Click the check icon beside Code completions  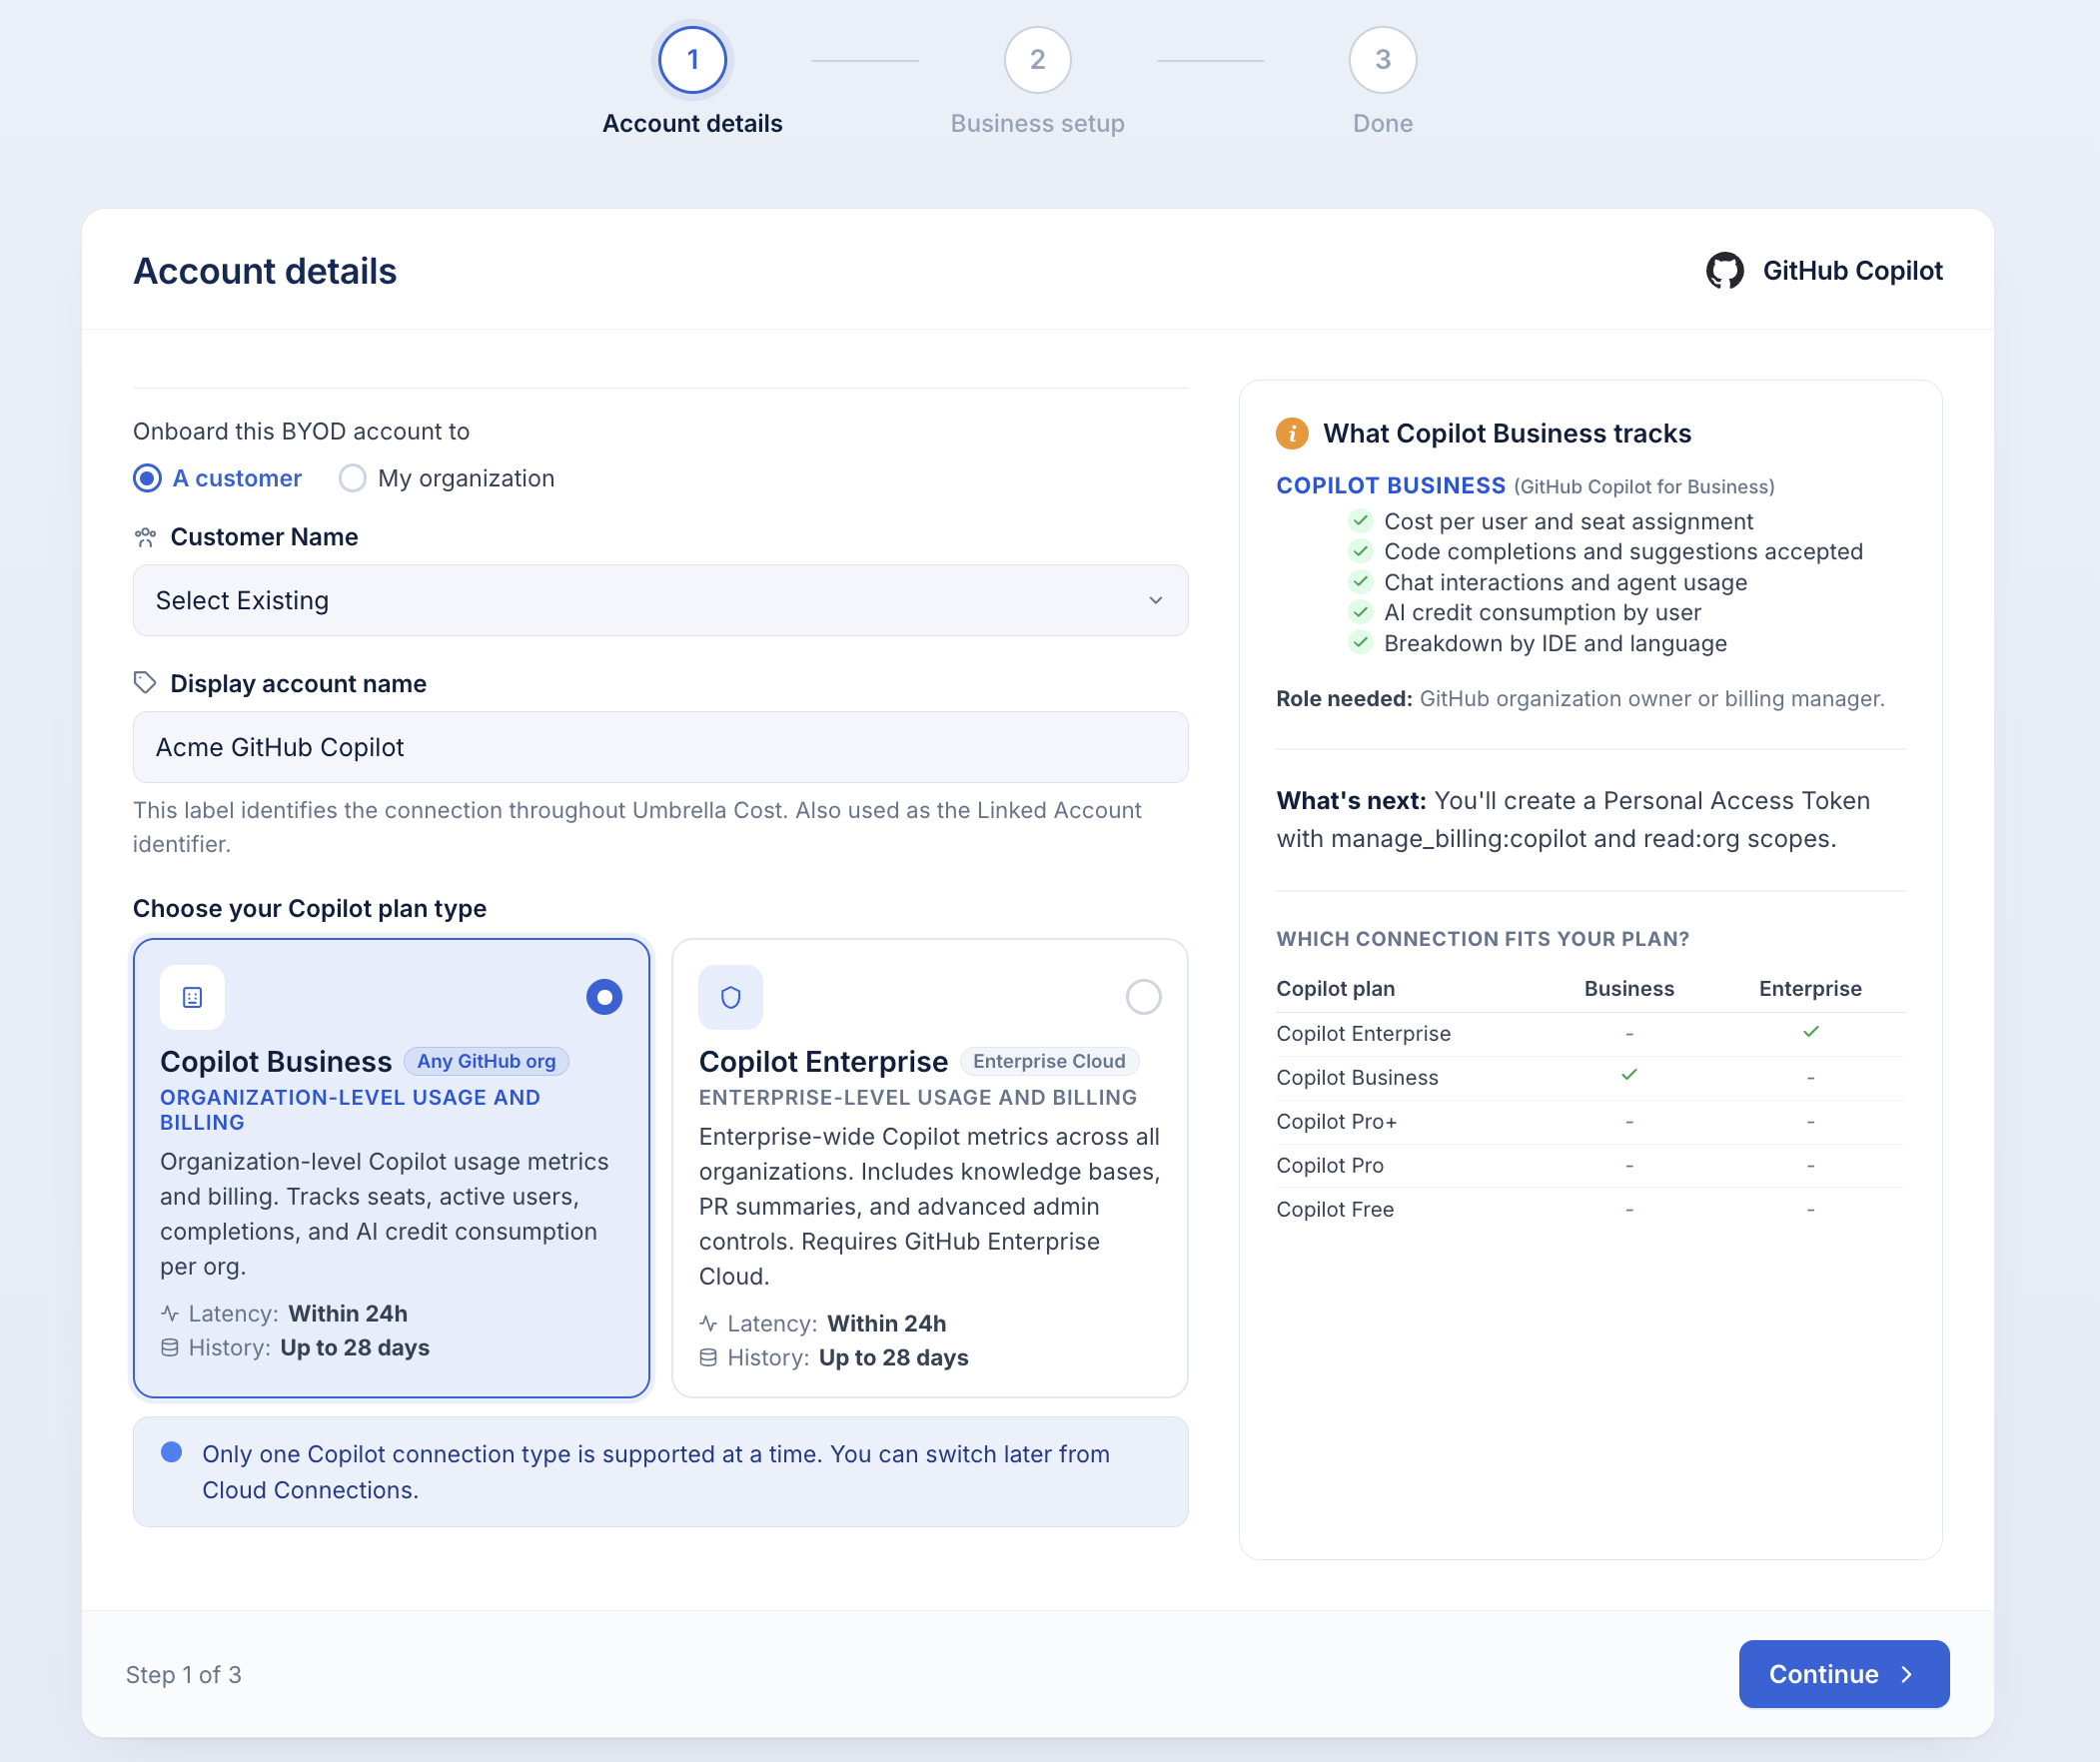click(1360, 551)
